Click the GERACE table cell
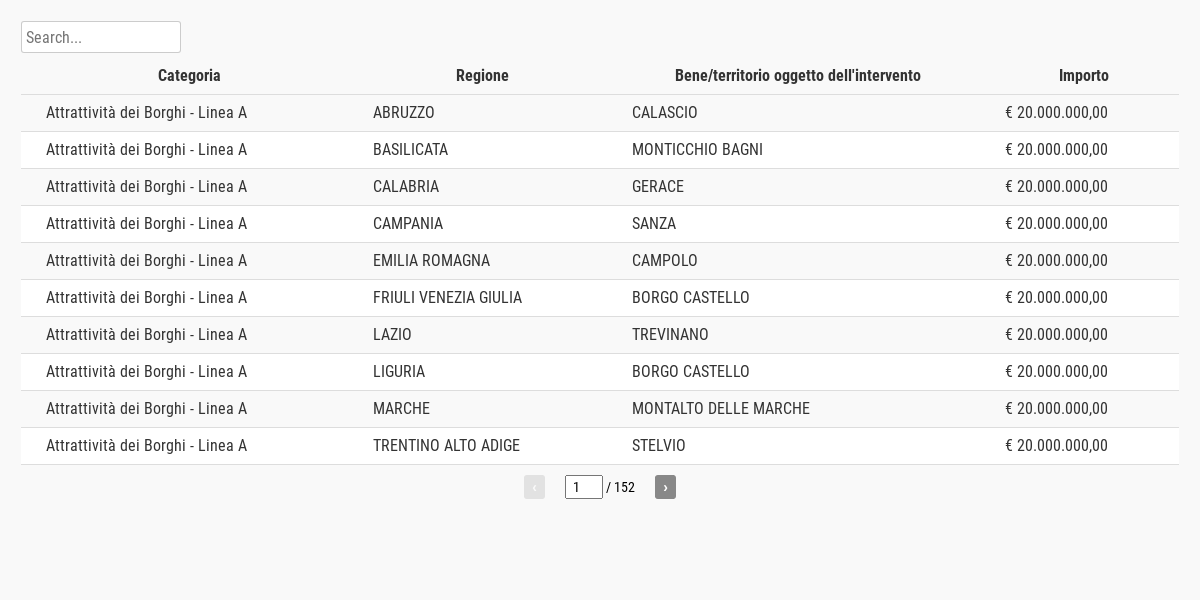This screenshot has height=600, width=1200. coord(658,187)
